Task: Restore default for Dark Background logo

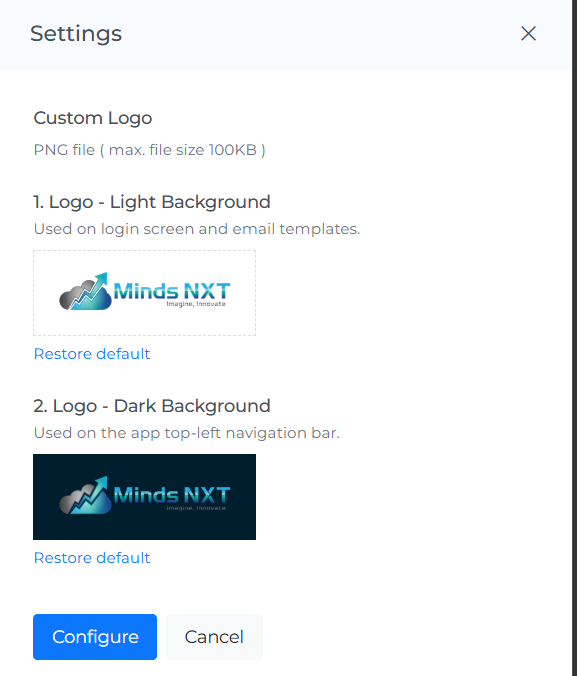Action: coord(92,558)
